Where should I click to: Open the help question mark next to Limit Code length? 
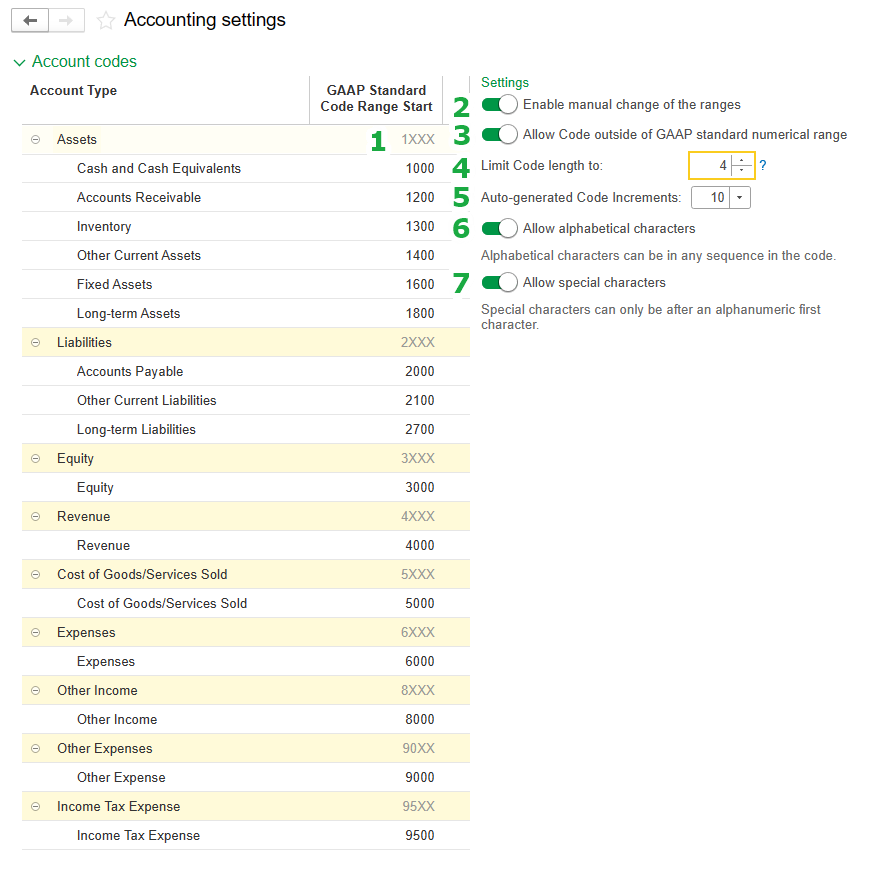pos(763,165)
